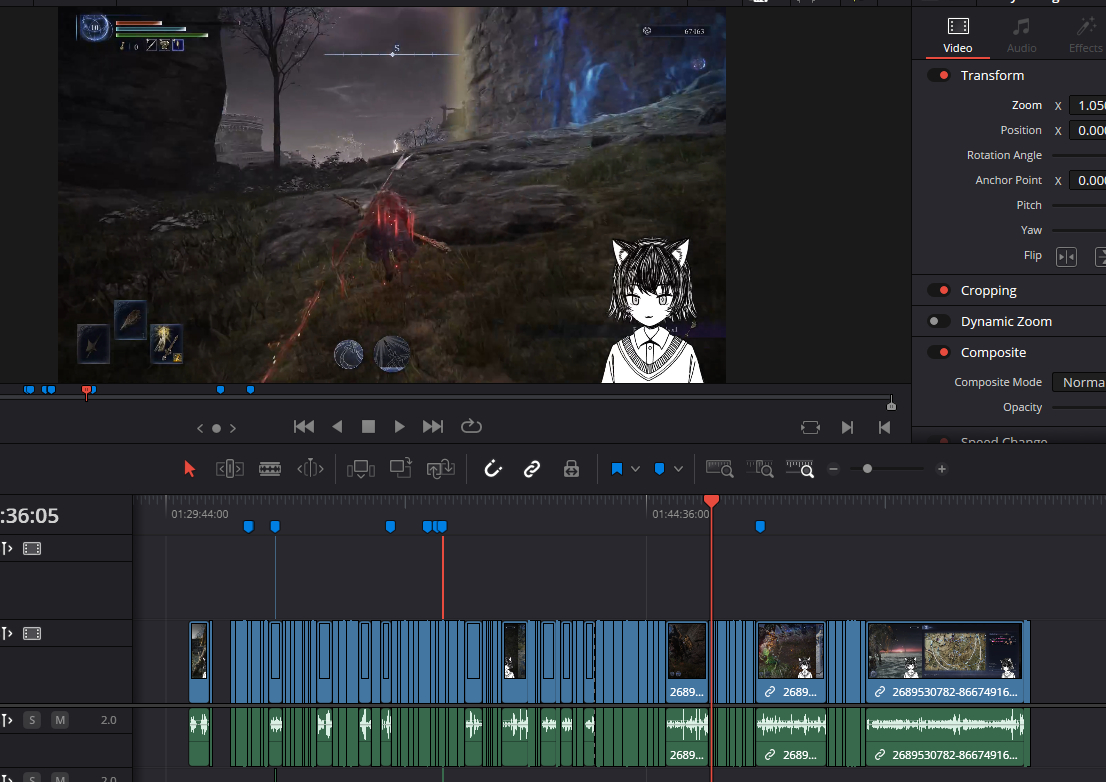This screenshot has height=782, width=1106.
Task: Toggle Linked Selection chain icon
Action: click(532, 469)
